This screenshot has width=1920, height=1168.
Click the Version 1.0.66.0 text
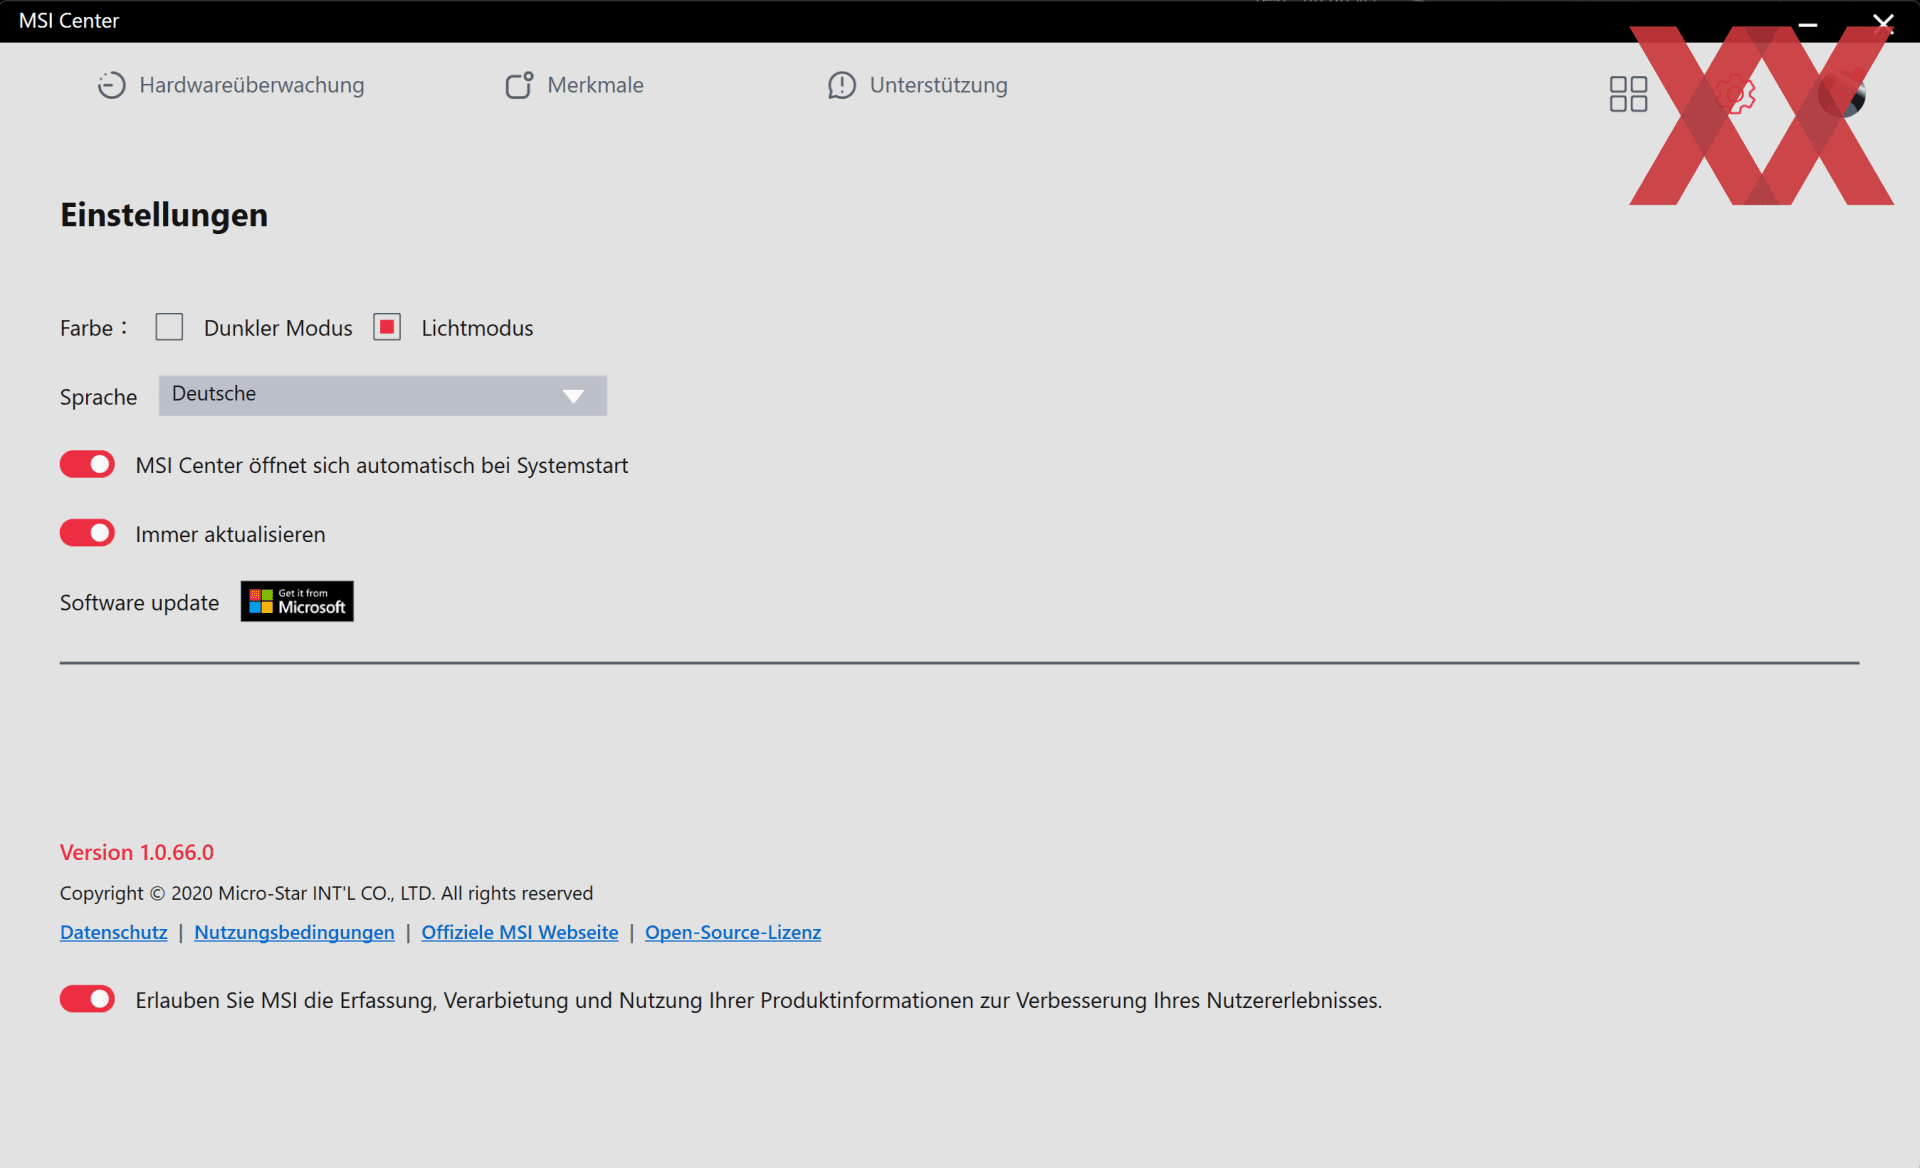click(x=137, y=852)
